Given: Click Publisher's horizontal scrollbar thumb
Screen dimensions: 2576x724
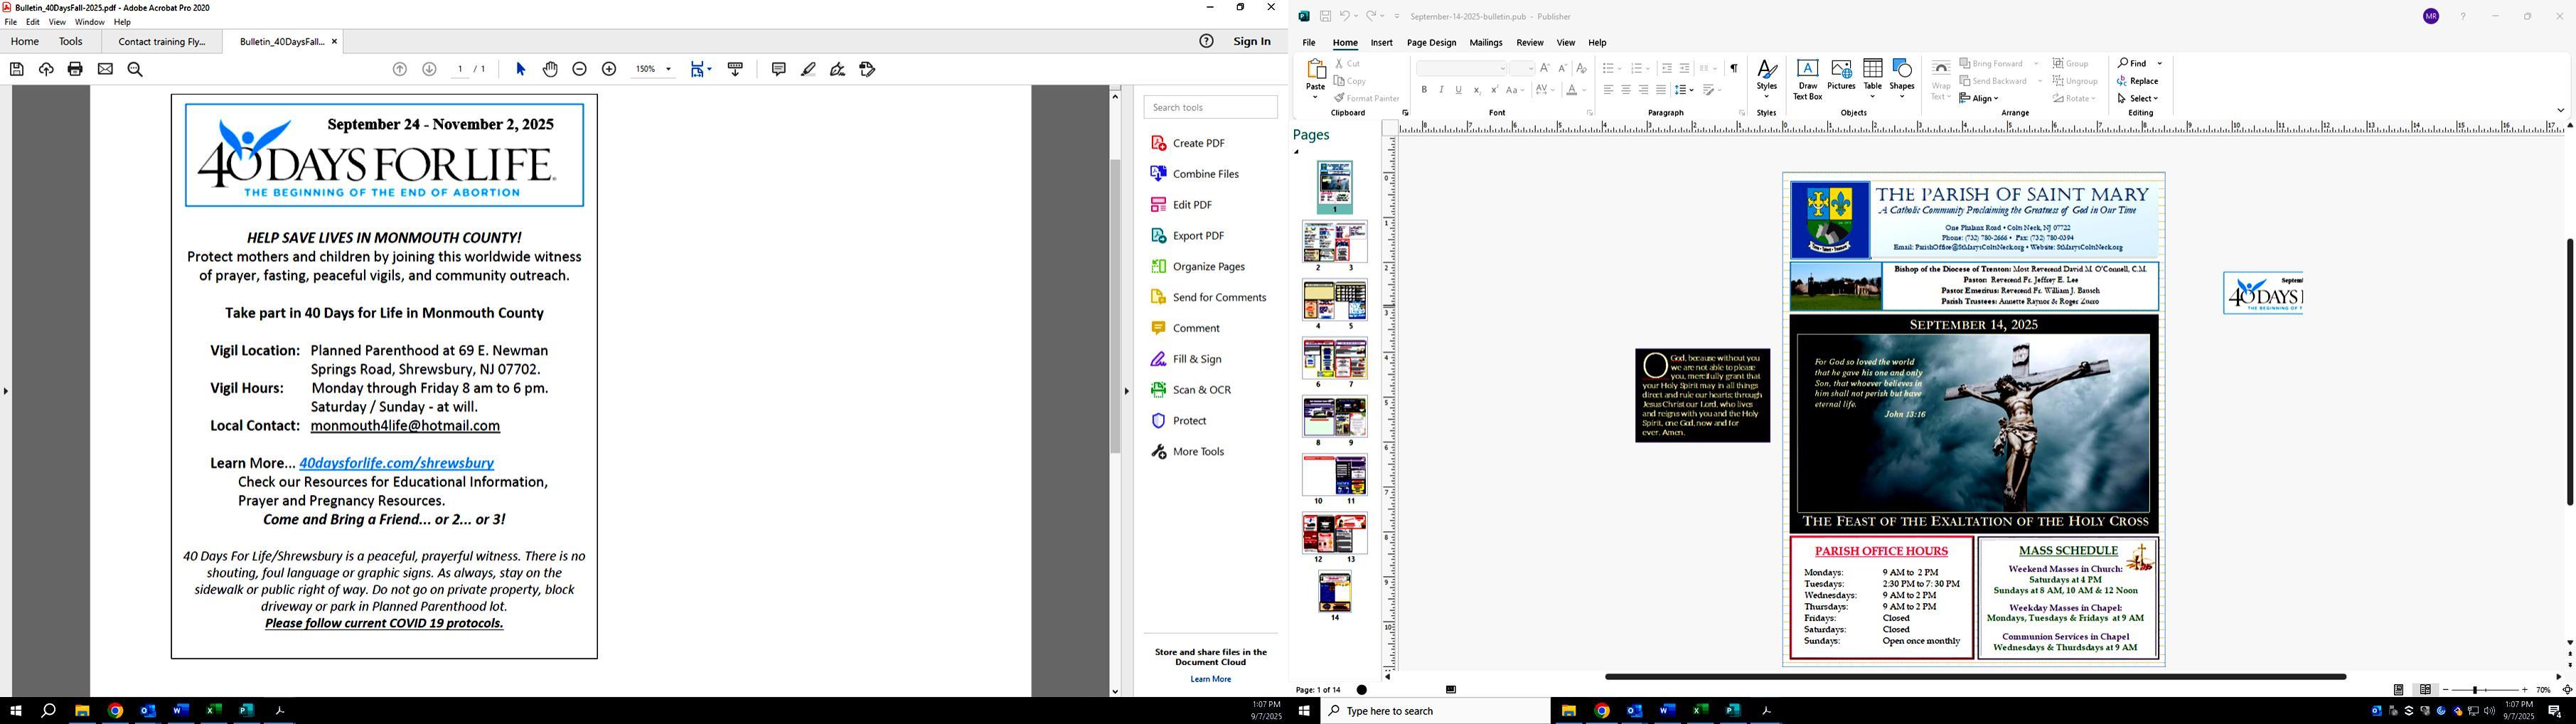Looking at the screenshot, I should (x=1975, y=677).
